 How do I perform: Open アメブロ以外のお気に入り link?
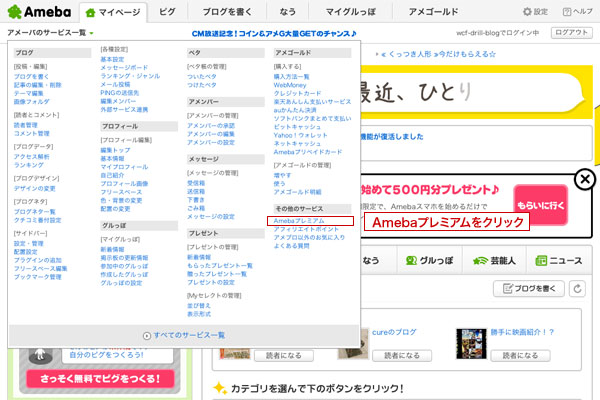[x=309, y=238]
